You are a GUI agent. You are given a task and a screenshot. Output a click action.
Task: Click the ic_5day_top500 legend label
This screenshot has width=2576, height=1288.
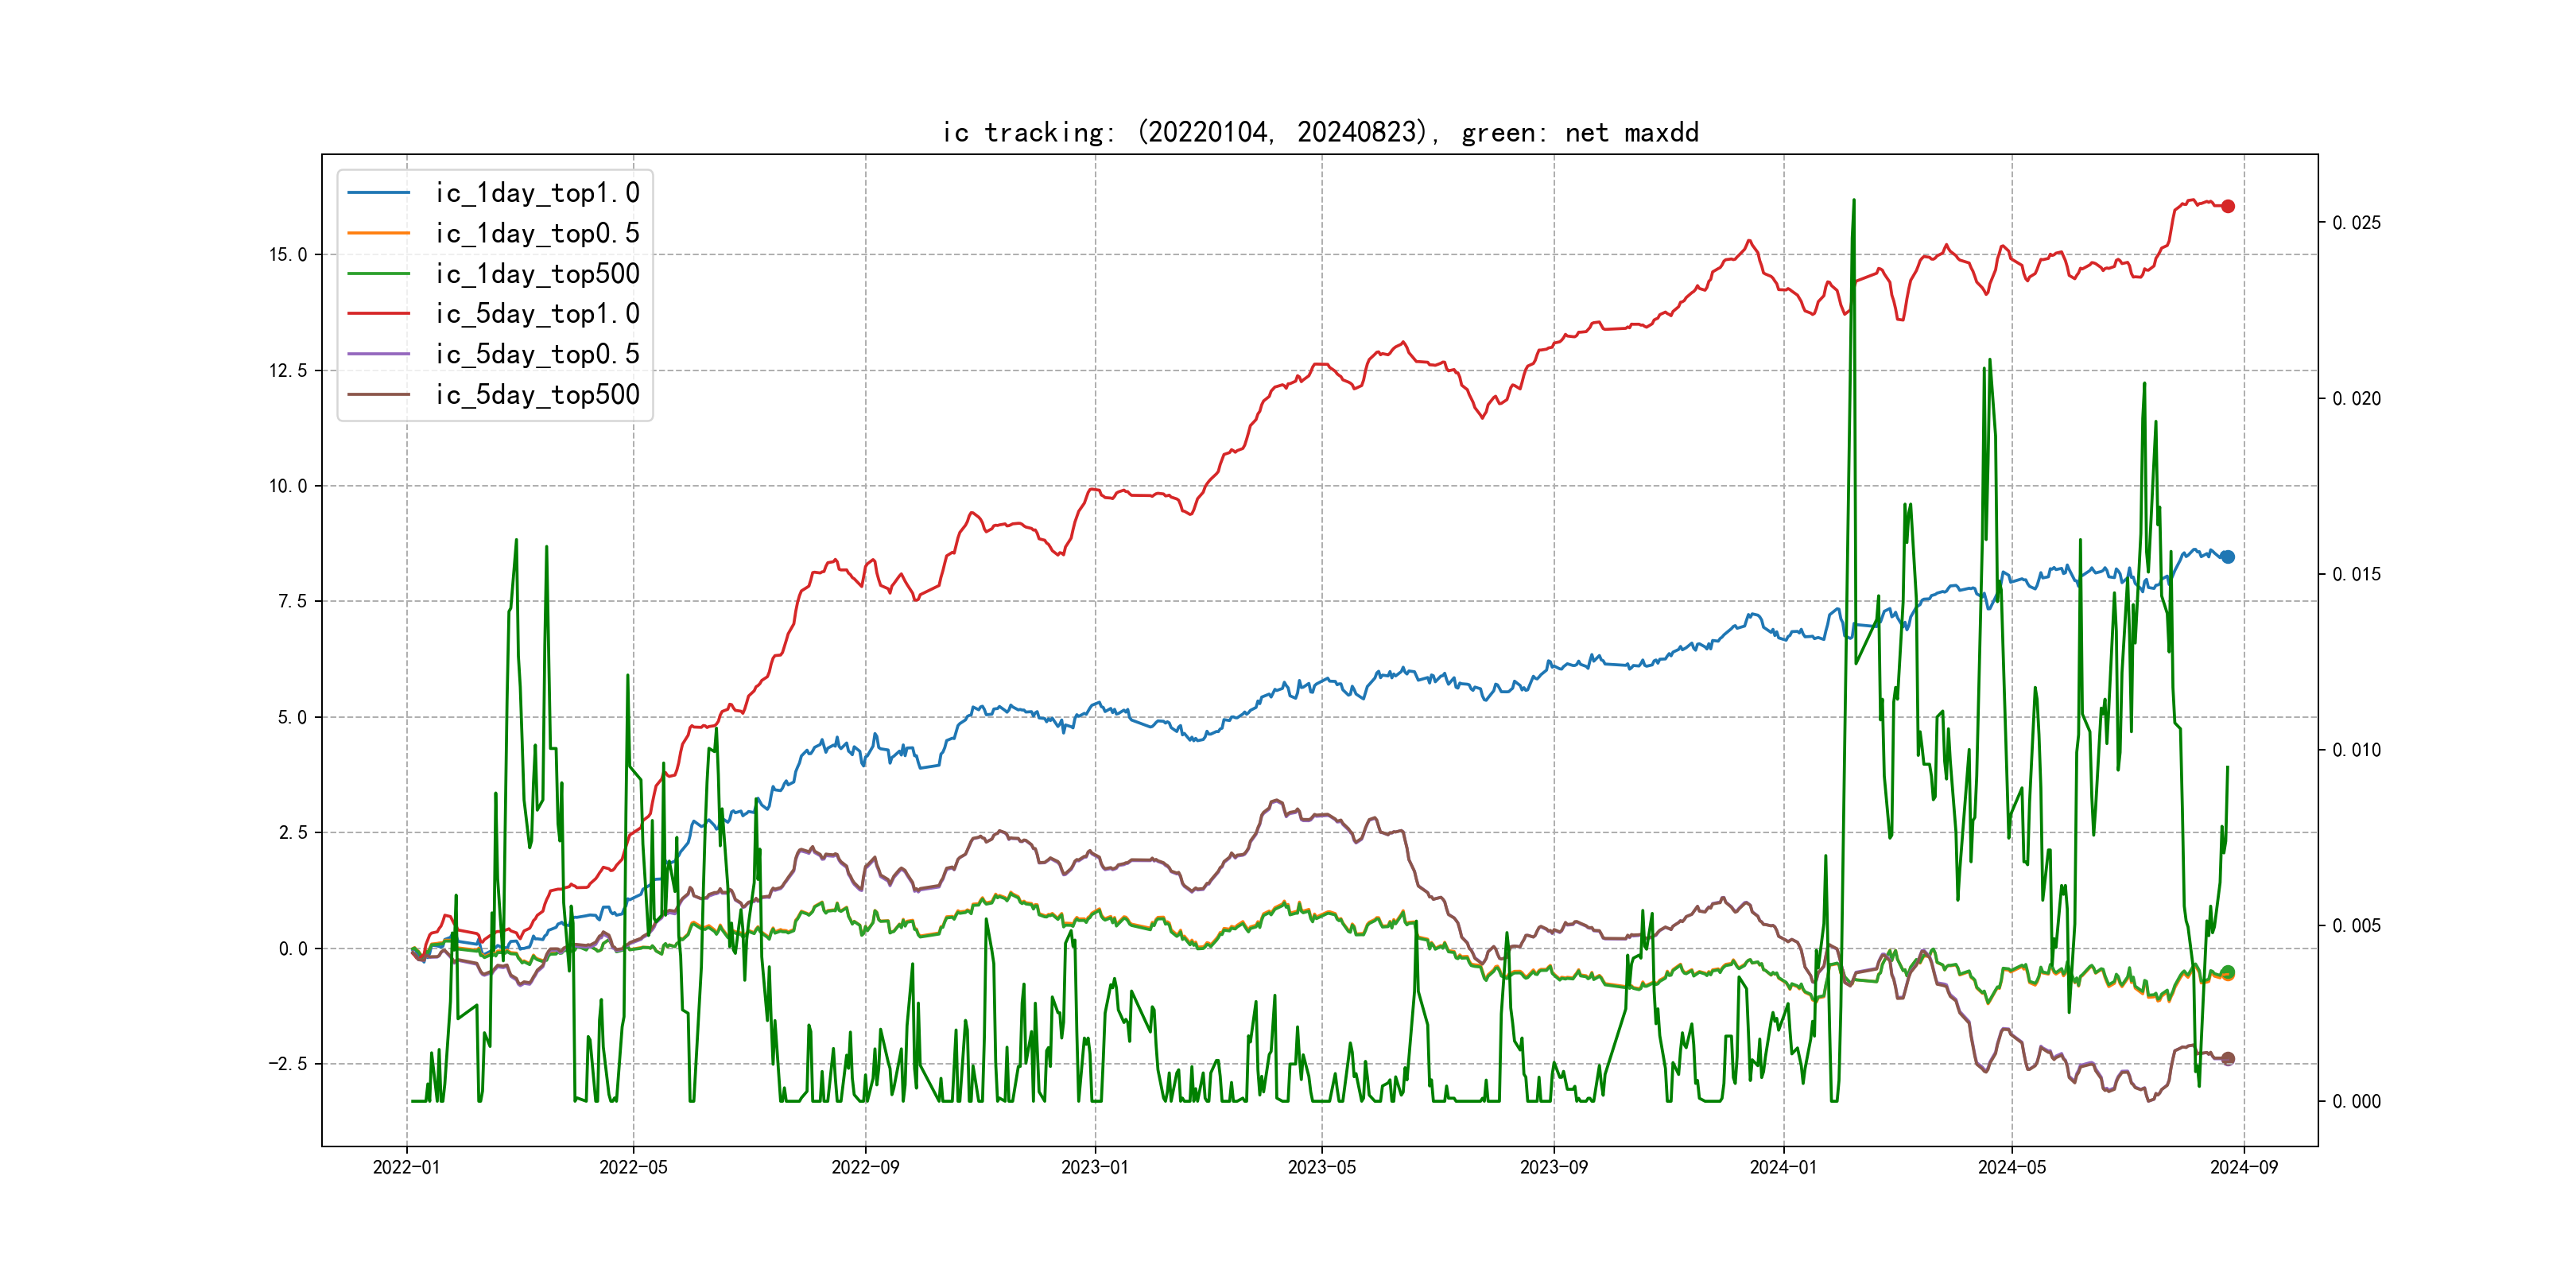(537, 395)
